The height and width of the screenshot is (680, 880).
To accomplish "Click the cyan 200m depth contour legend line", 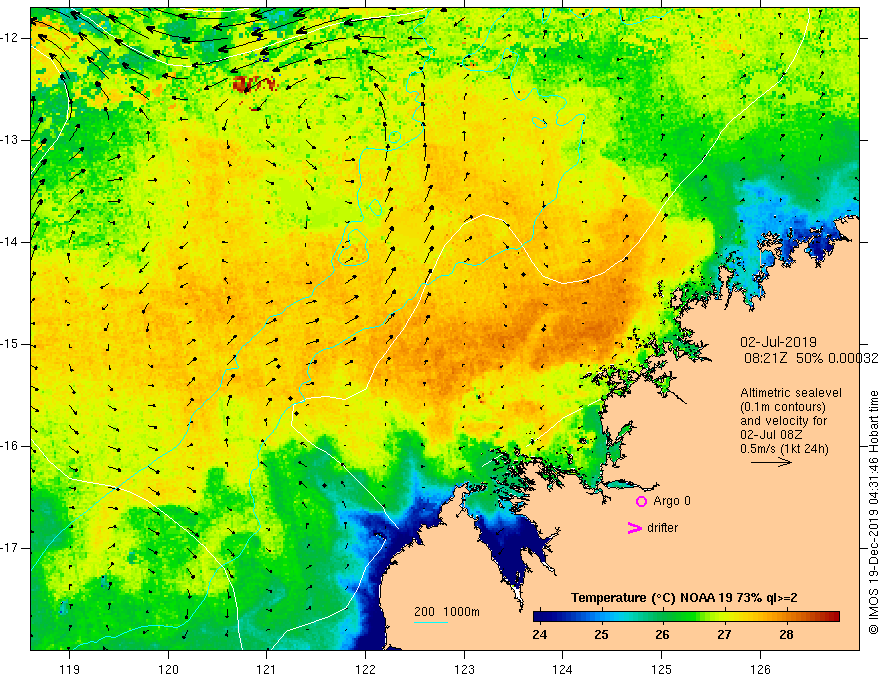I will point(431,622).
